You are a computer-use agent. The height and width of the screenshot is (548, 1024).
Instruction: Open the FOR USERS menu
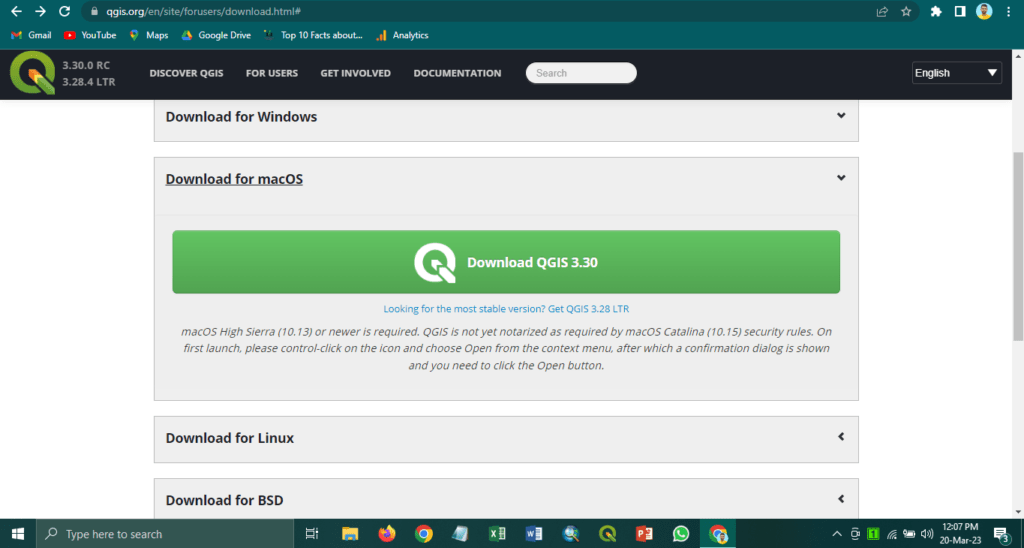pos(272,73)
